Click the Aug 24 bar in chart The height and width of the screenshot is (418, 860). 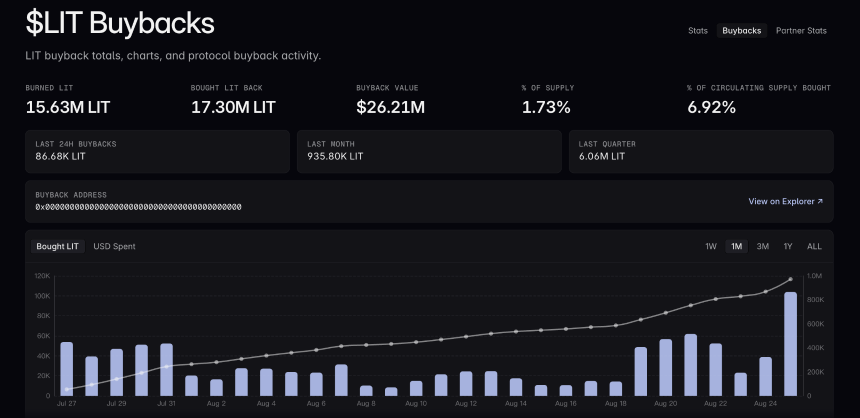point(765,376)
